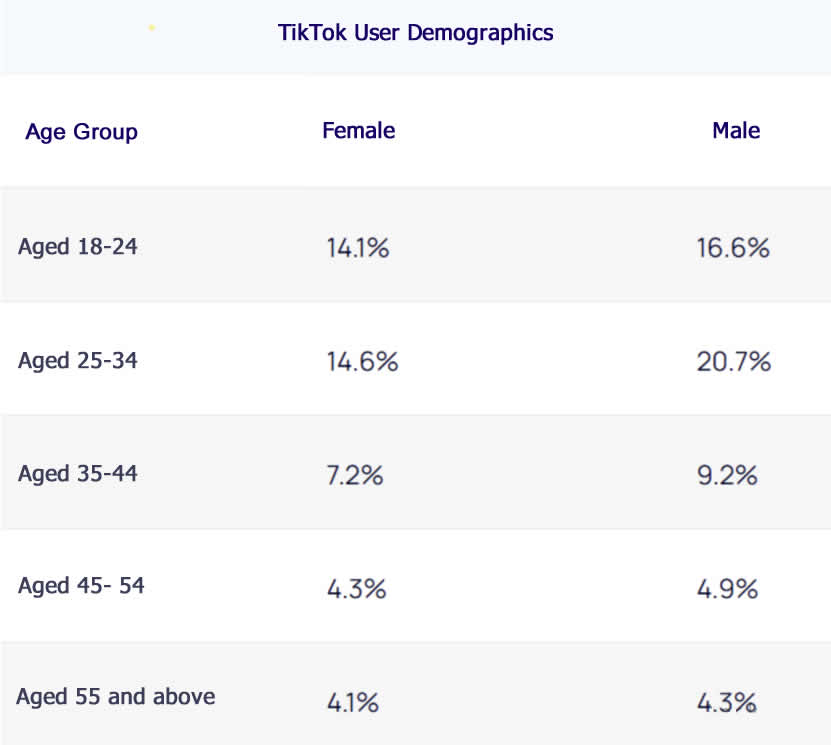Image resolution: width=831 pixels, height=745 pixels.
Task: Select the Aged 25-34 row label
Action: [x=77, y=360]
